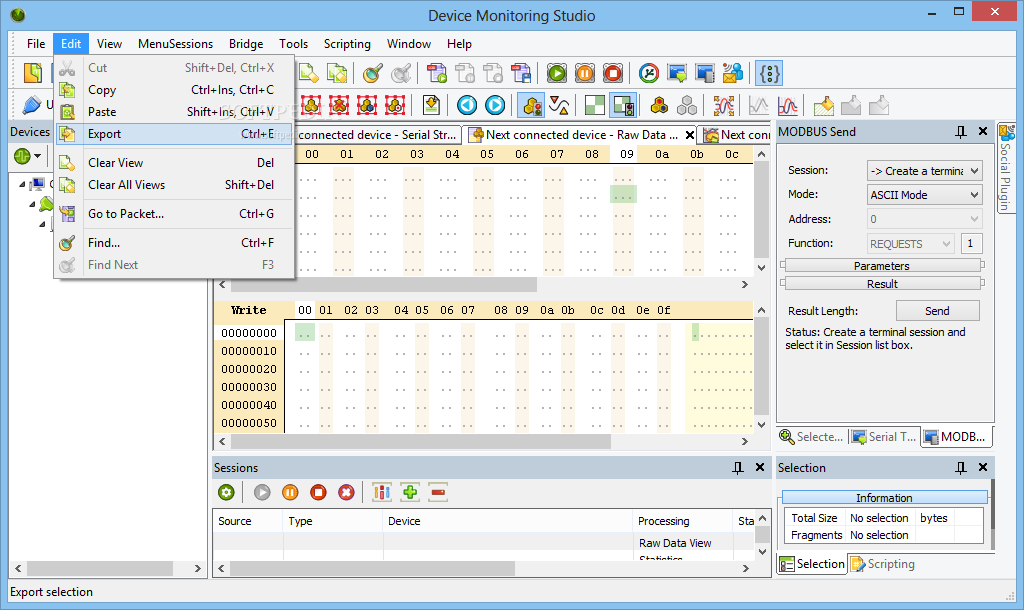Click the multicolored honeycomb icon in toolbar
The height and width of the screenshot is (610, 1024).
point(660,105)
